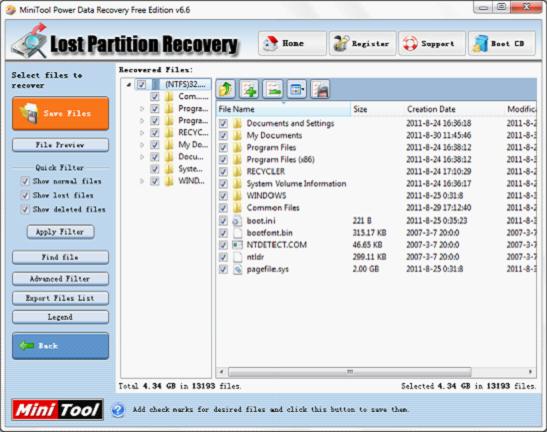
Task: Click the pagefile.sys file icon
Action: [237, 269]
